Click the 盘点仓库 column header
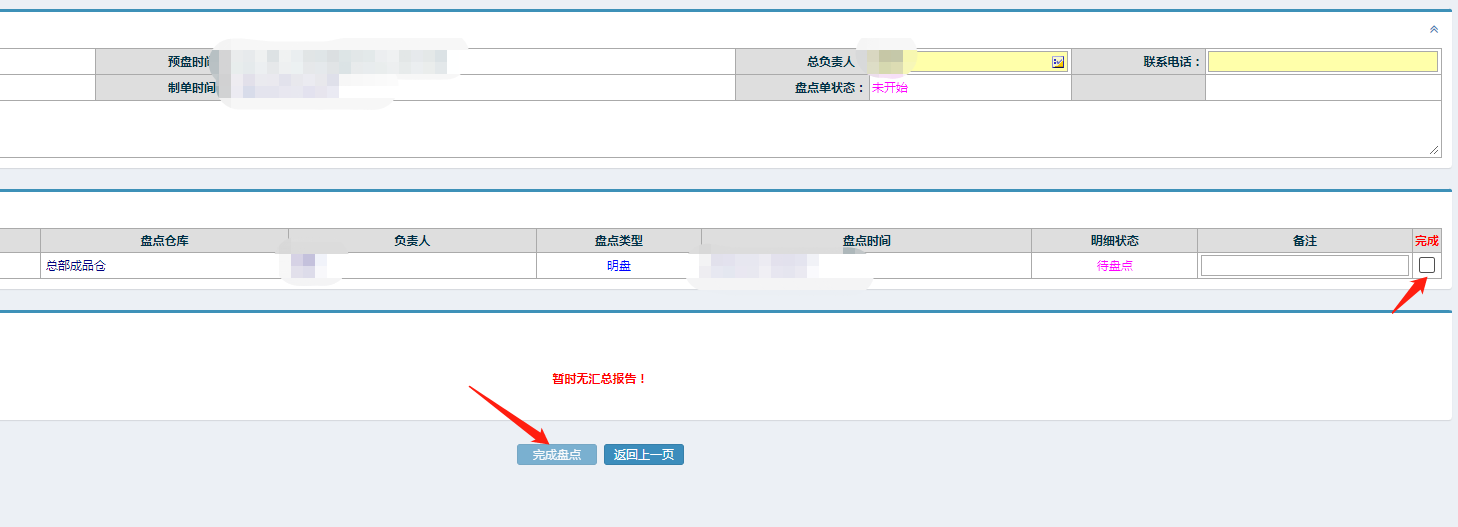Image resolution: width=1458 pixels, height=527 pixels. pos(164,241)
